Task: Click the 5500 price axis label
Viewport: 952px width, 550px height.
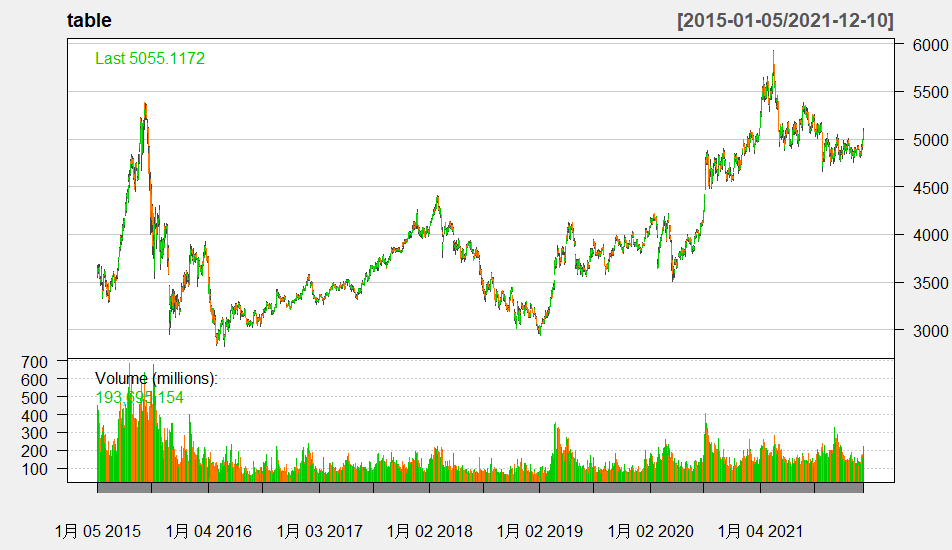Action: 930,92
